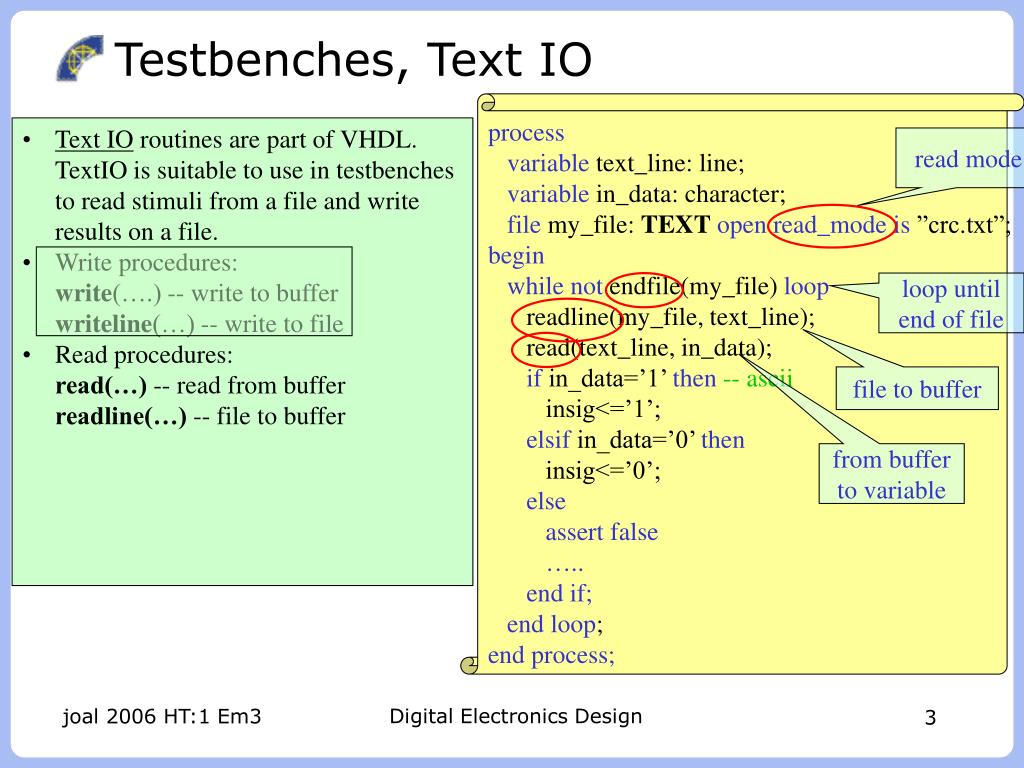
Task: Click the "Write procedures:" heading
Action: tap(146, 263)
